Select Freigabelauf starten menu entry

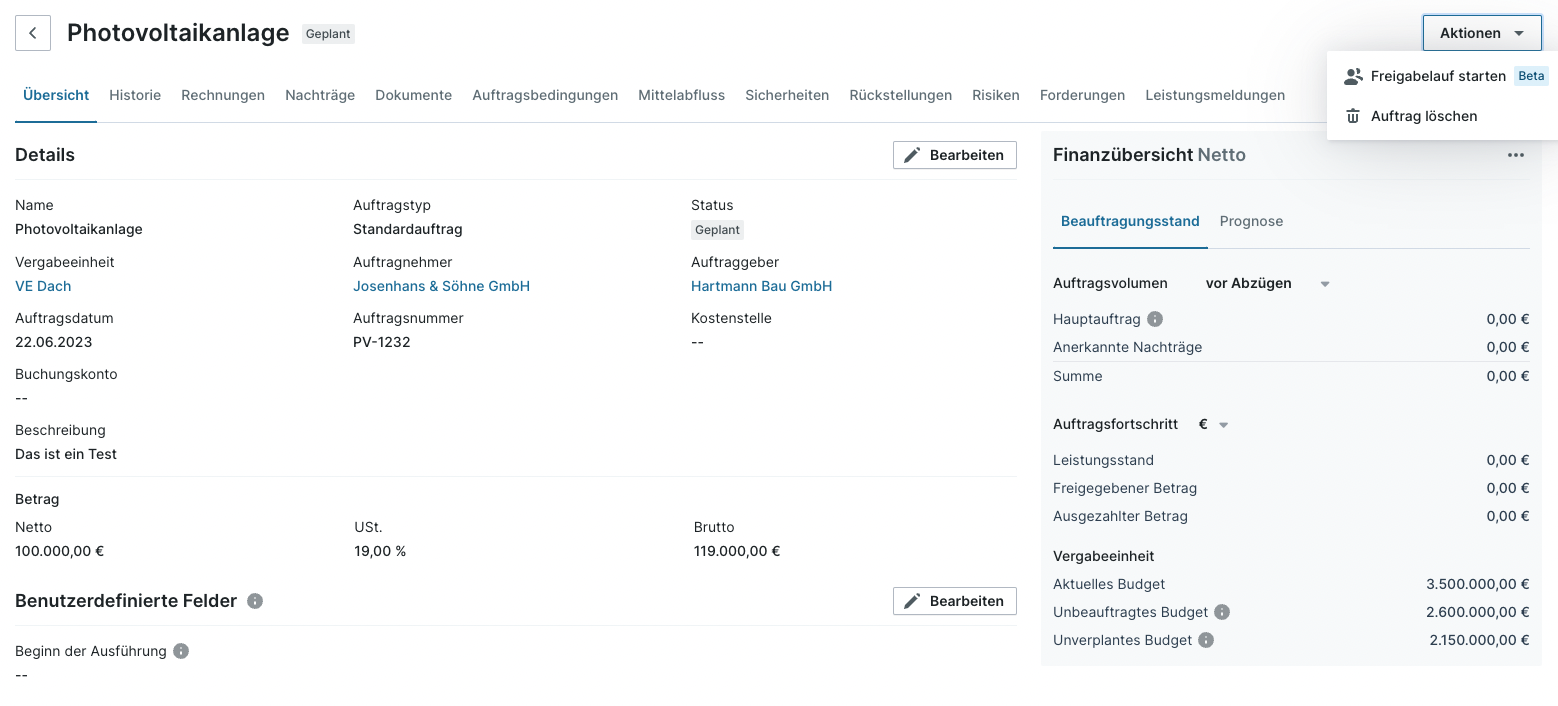tap(1437, 76)
